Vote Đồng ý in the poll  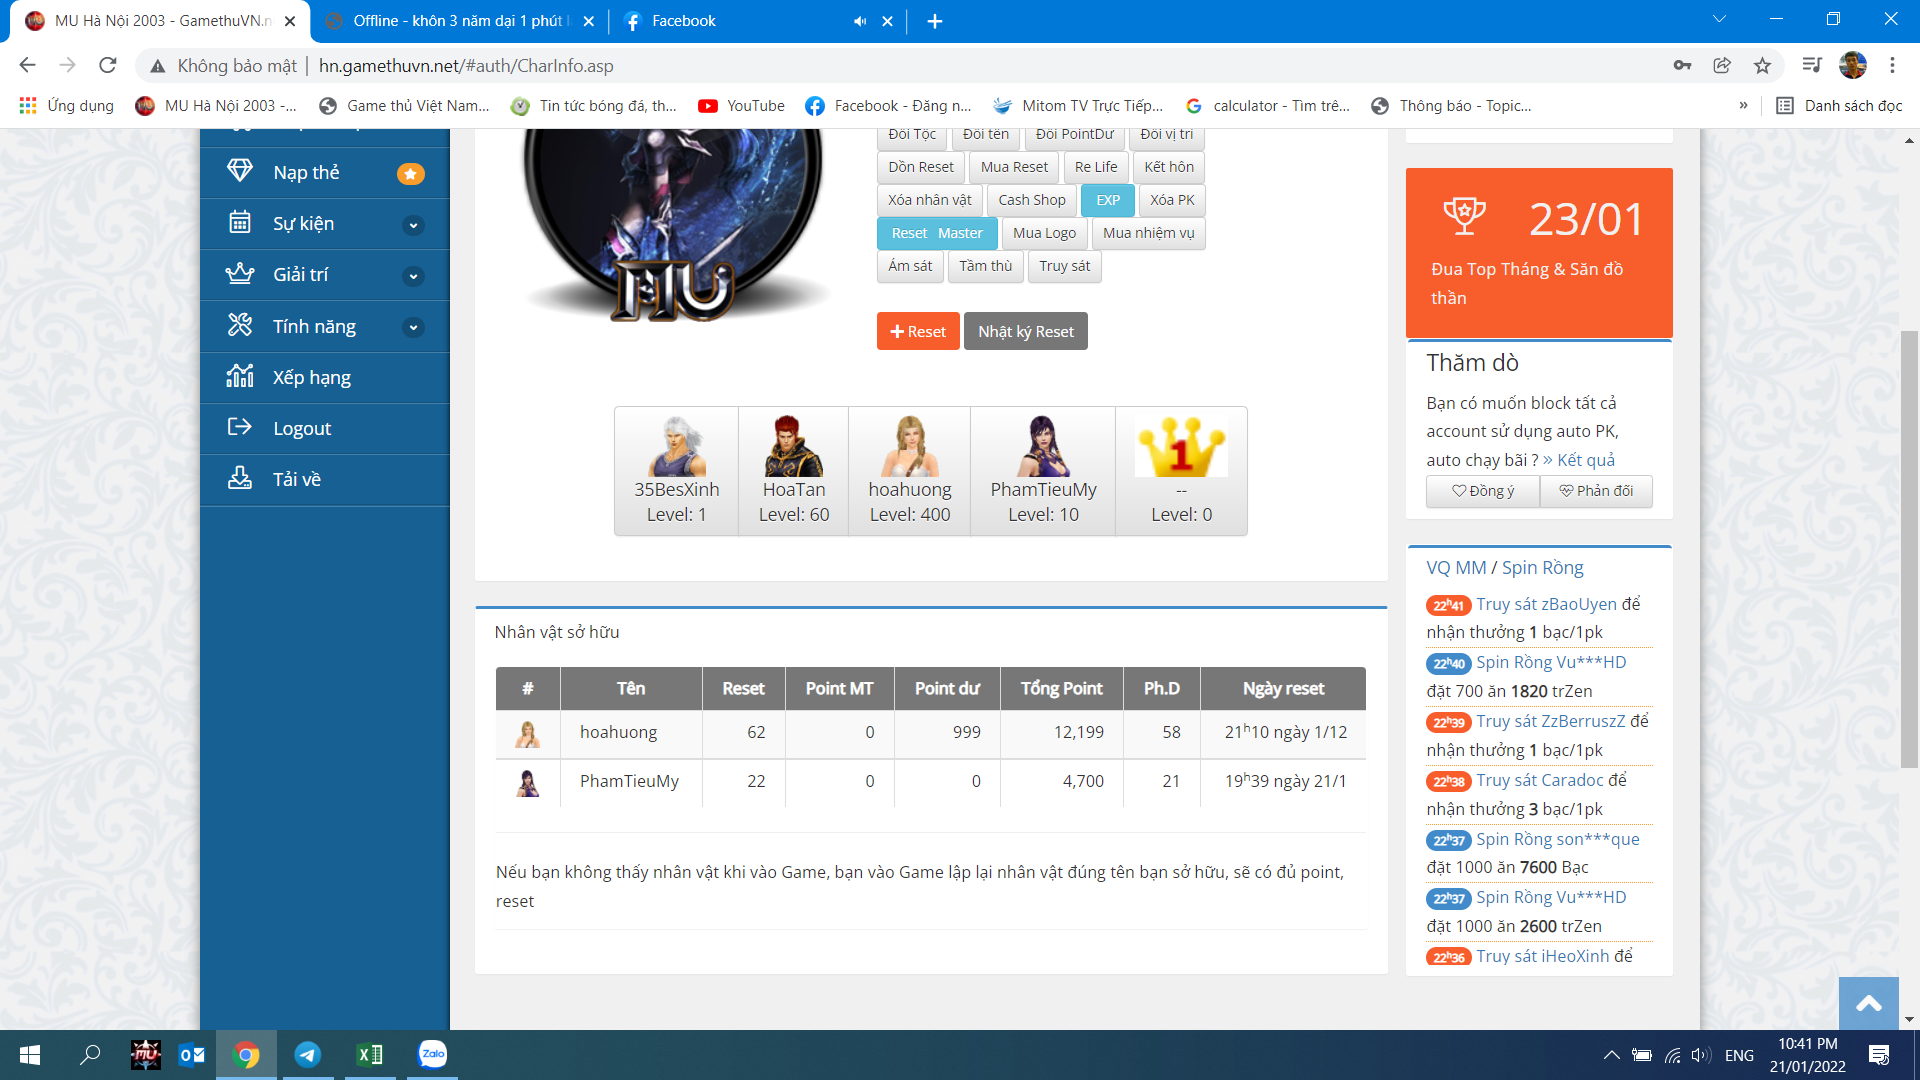click(1483, 491)
